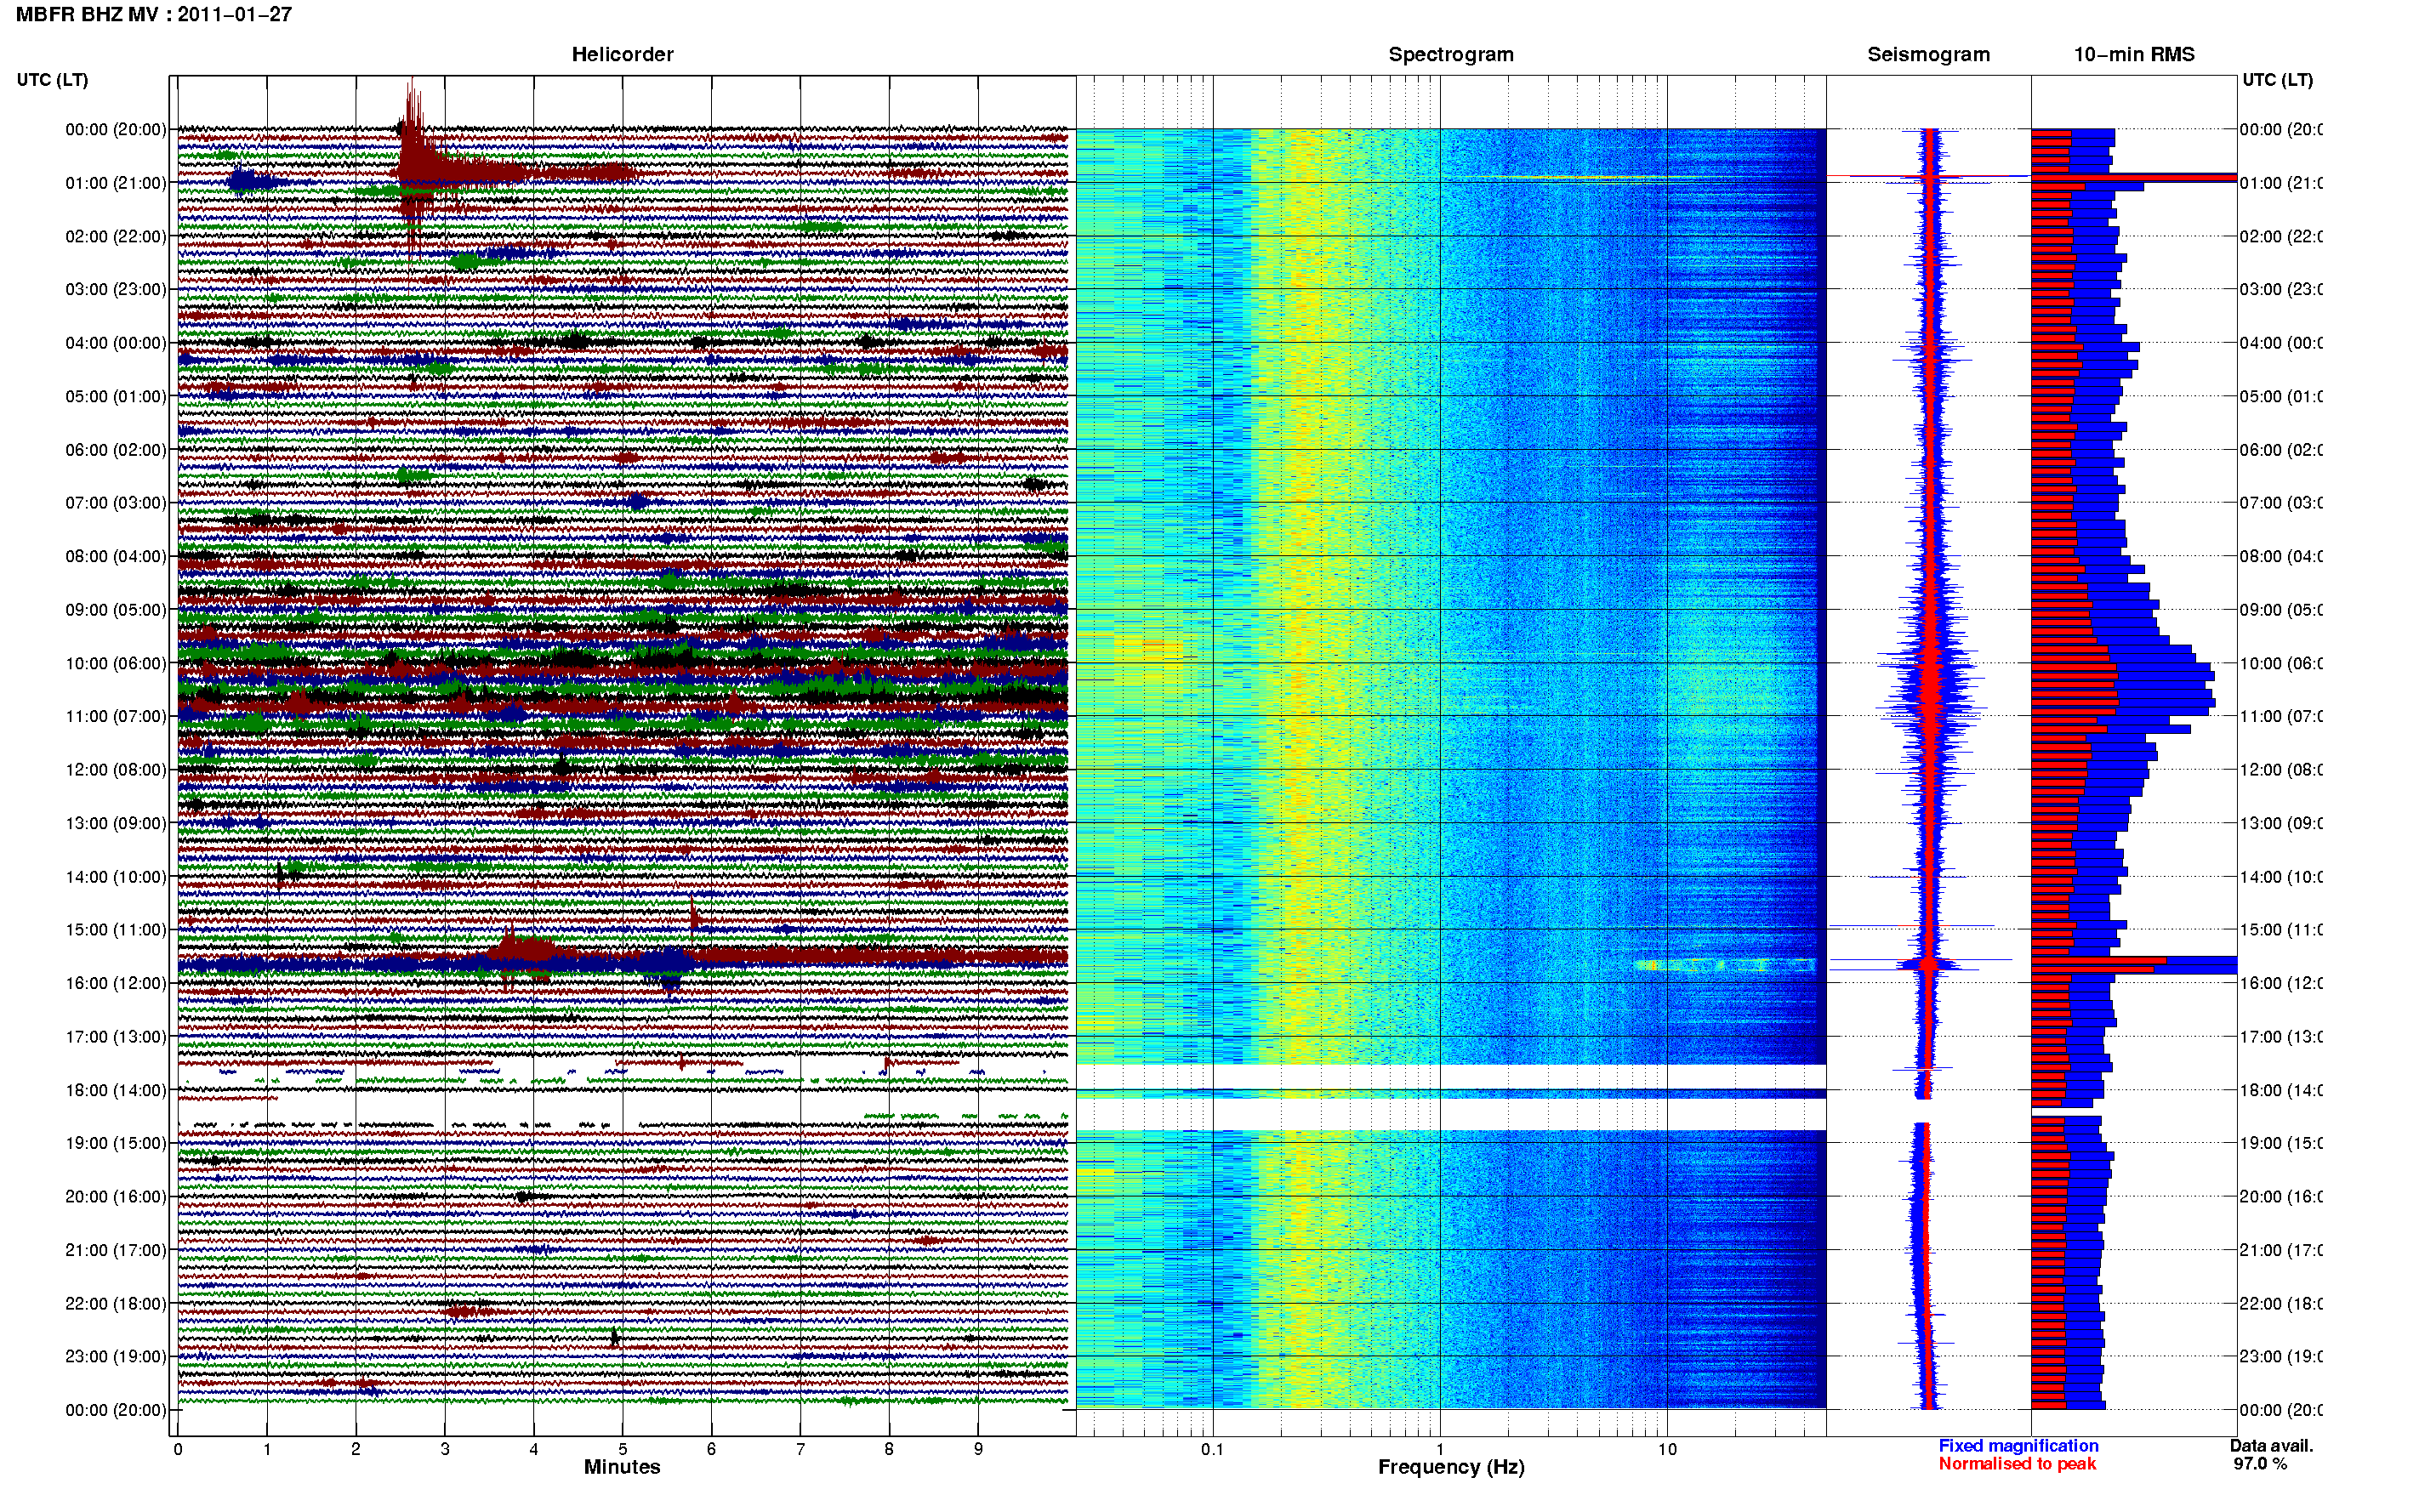This screenshot has width=2419, height=1512.
Task: Select Helicorder time label 11:00 (07:00)
Action: (x=116, y=716)
